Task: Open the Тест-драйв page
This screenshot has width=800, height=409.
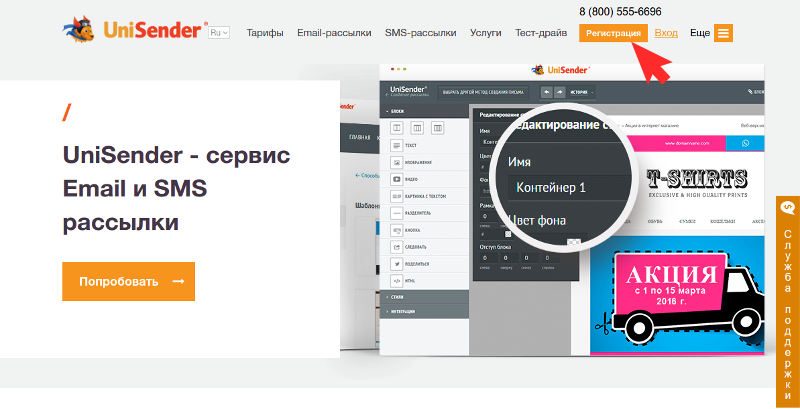Action: point(541,33)
